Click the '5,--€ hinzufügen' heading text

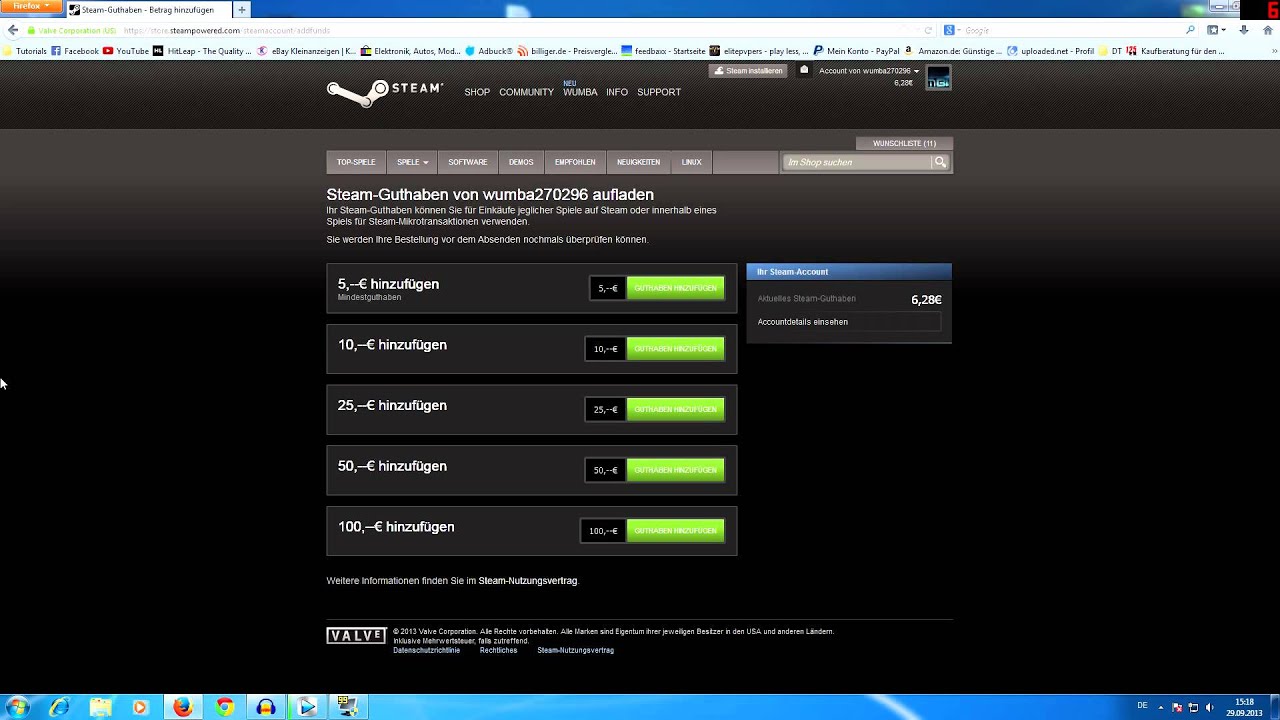click(388, 284)
